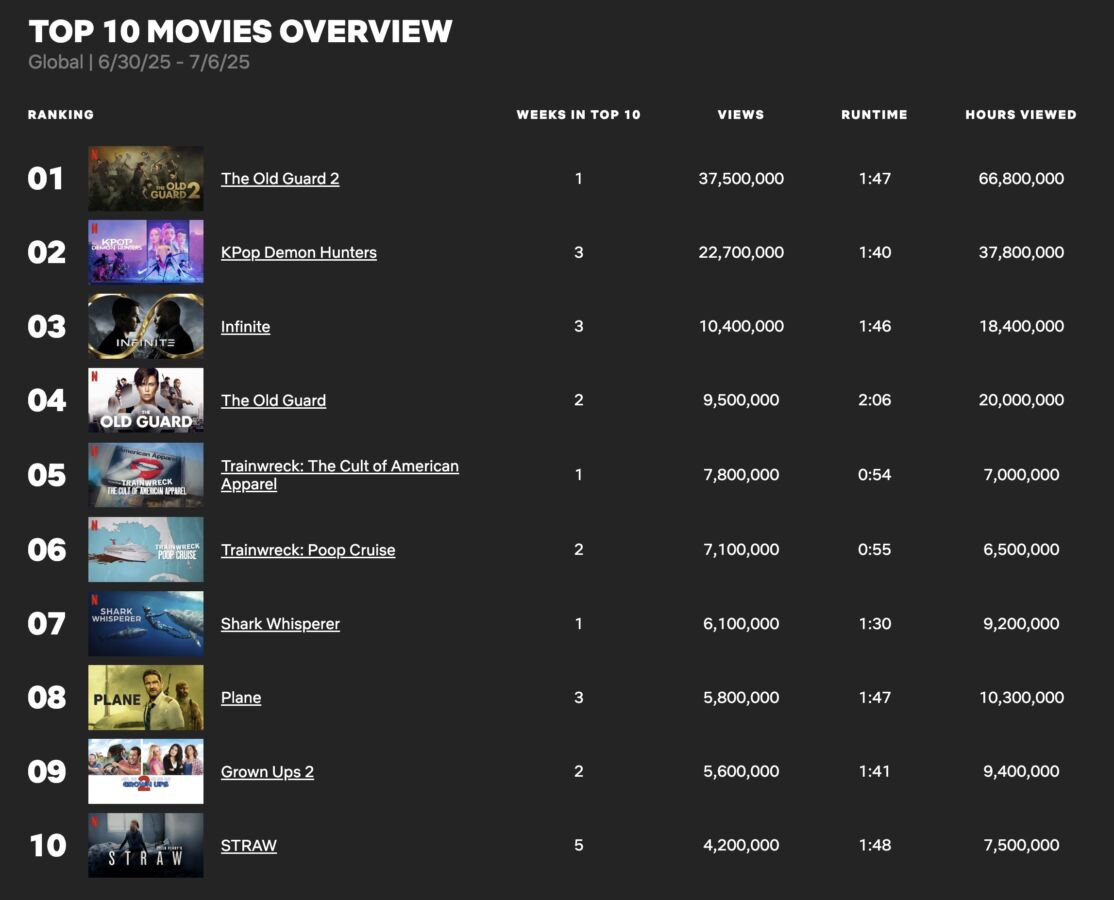1114x900 pixels.
Task: Click ranking number 06
Action: coord(47,549)
